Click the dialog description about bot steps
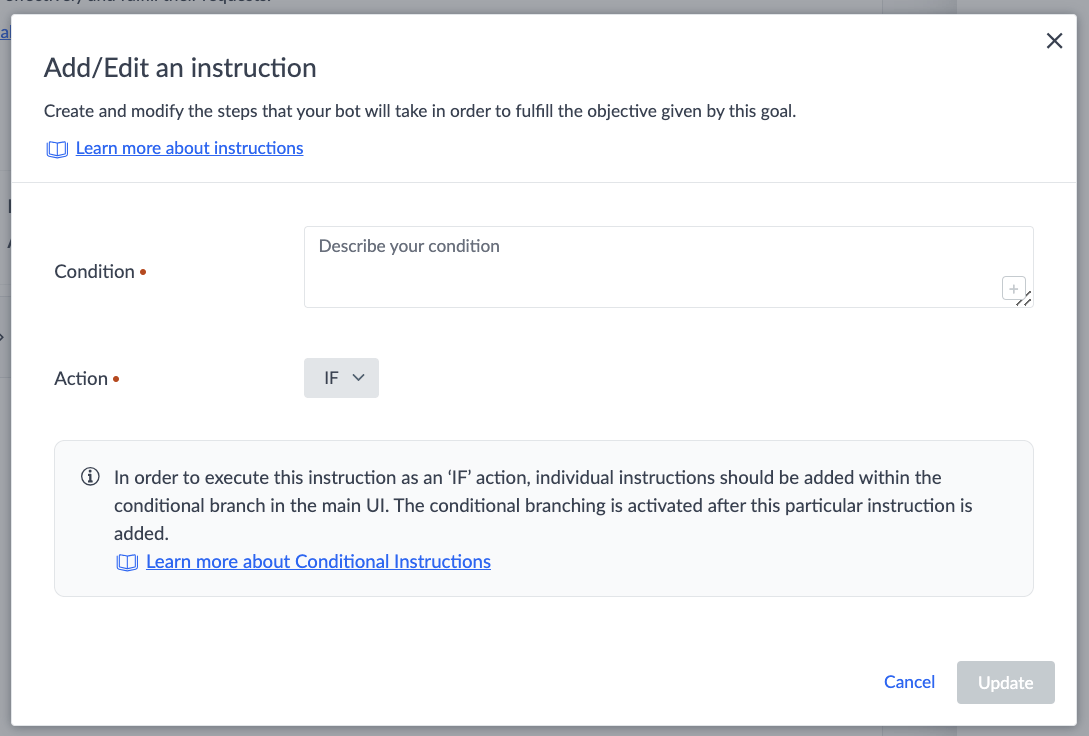The height and width of the screenshot is (736, 1089). (x=419, y=111)
